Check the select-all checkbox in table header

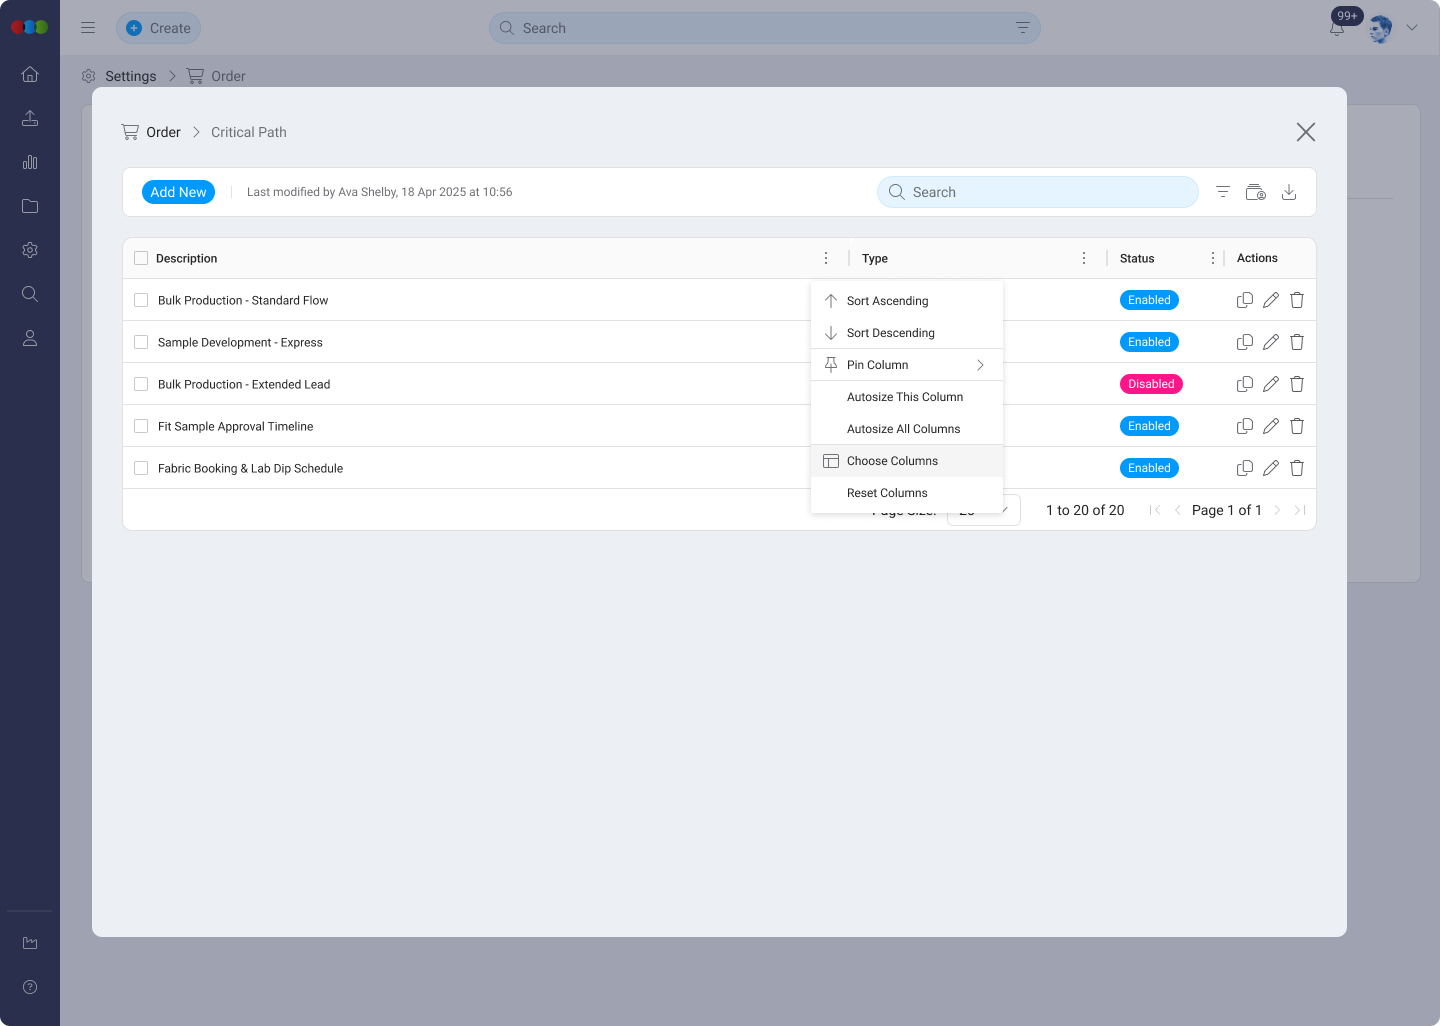pos(141,257)
